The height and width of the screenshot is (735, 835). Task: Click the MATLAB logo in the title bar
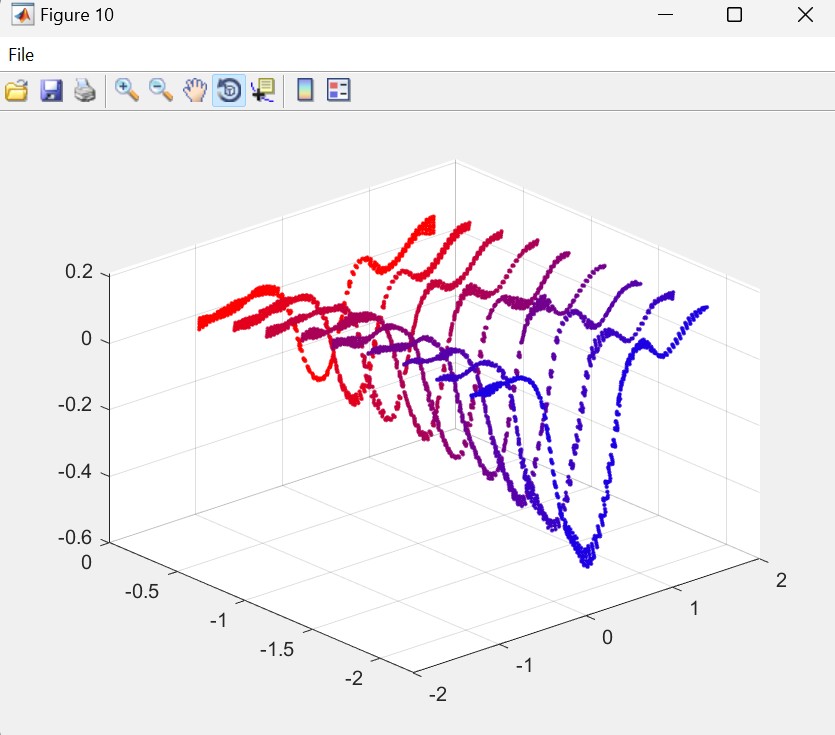21,15
